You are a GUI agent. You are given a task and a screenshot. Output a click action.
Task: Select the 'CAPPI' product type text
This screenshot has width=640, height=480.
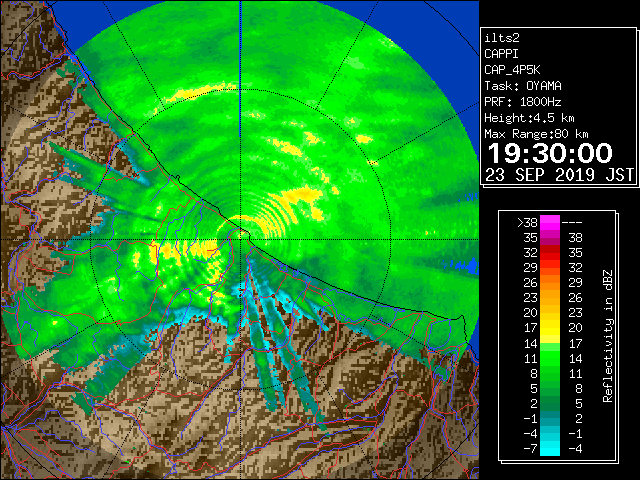pos(501,54)
